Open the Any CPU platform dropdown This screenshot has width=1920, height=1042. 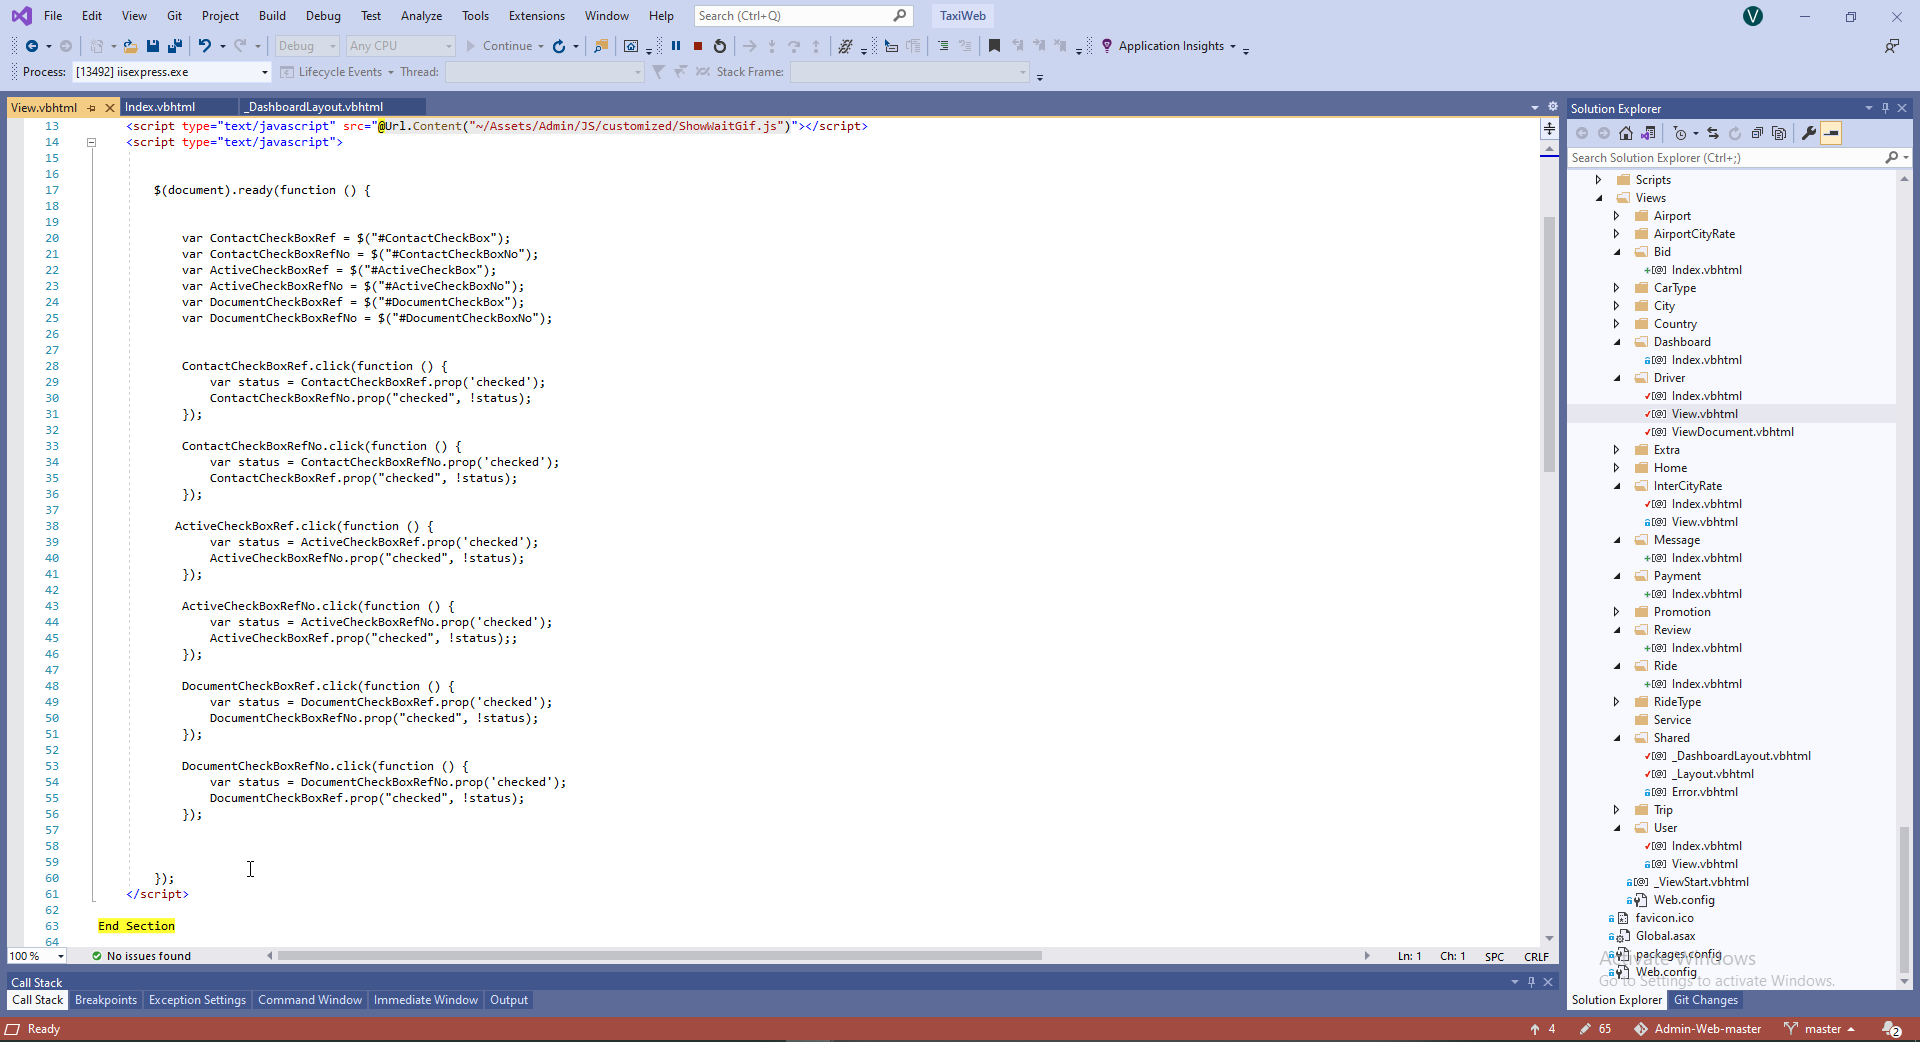400,46
